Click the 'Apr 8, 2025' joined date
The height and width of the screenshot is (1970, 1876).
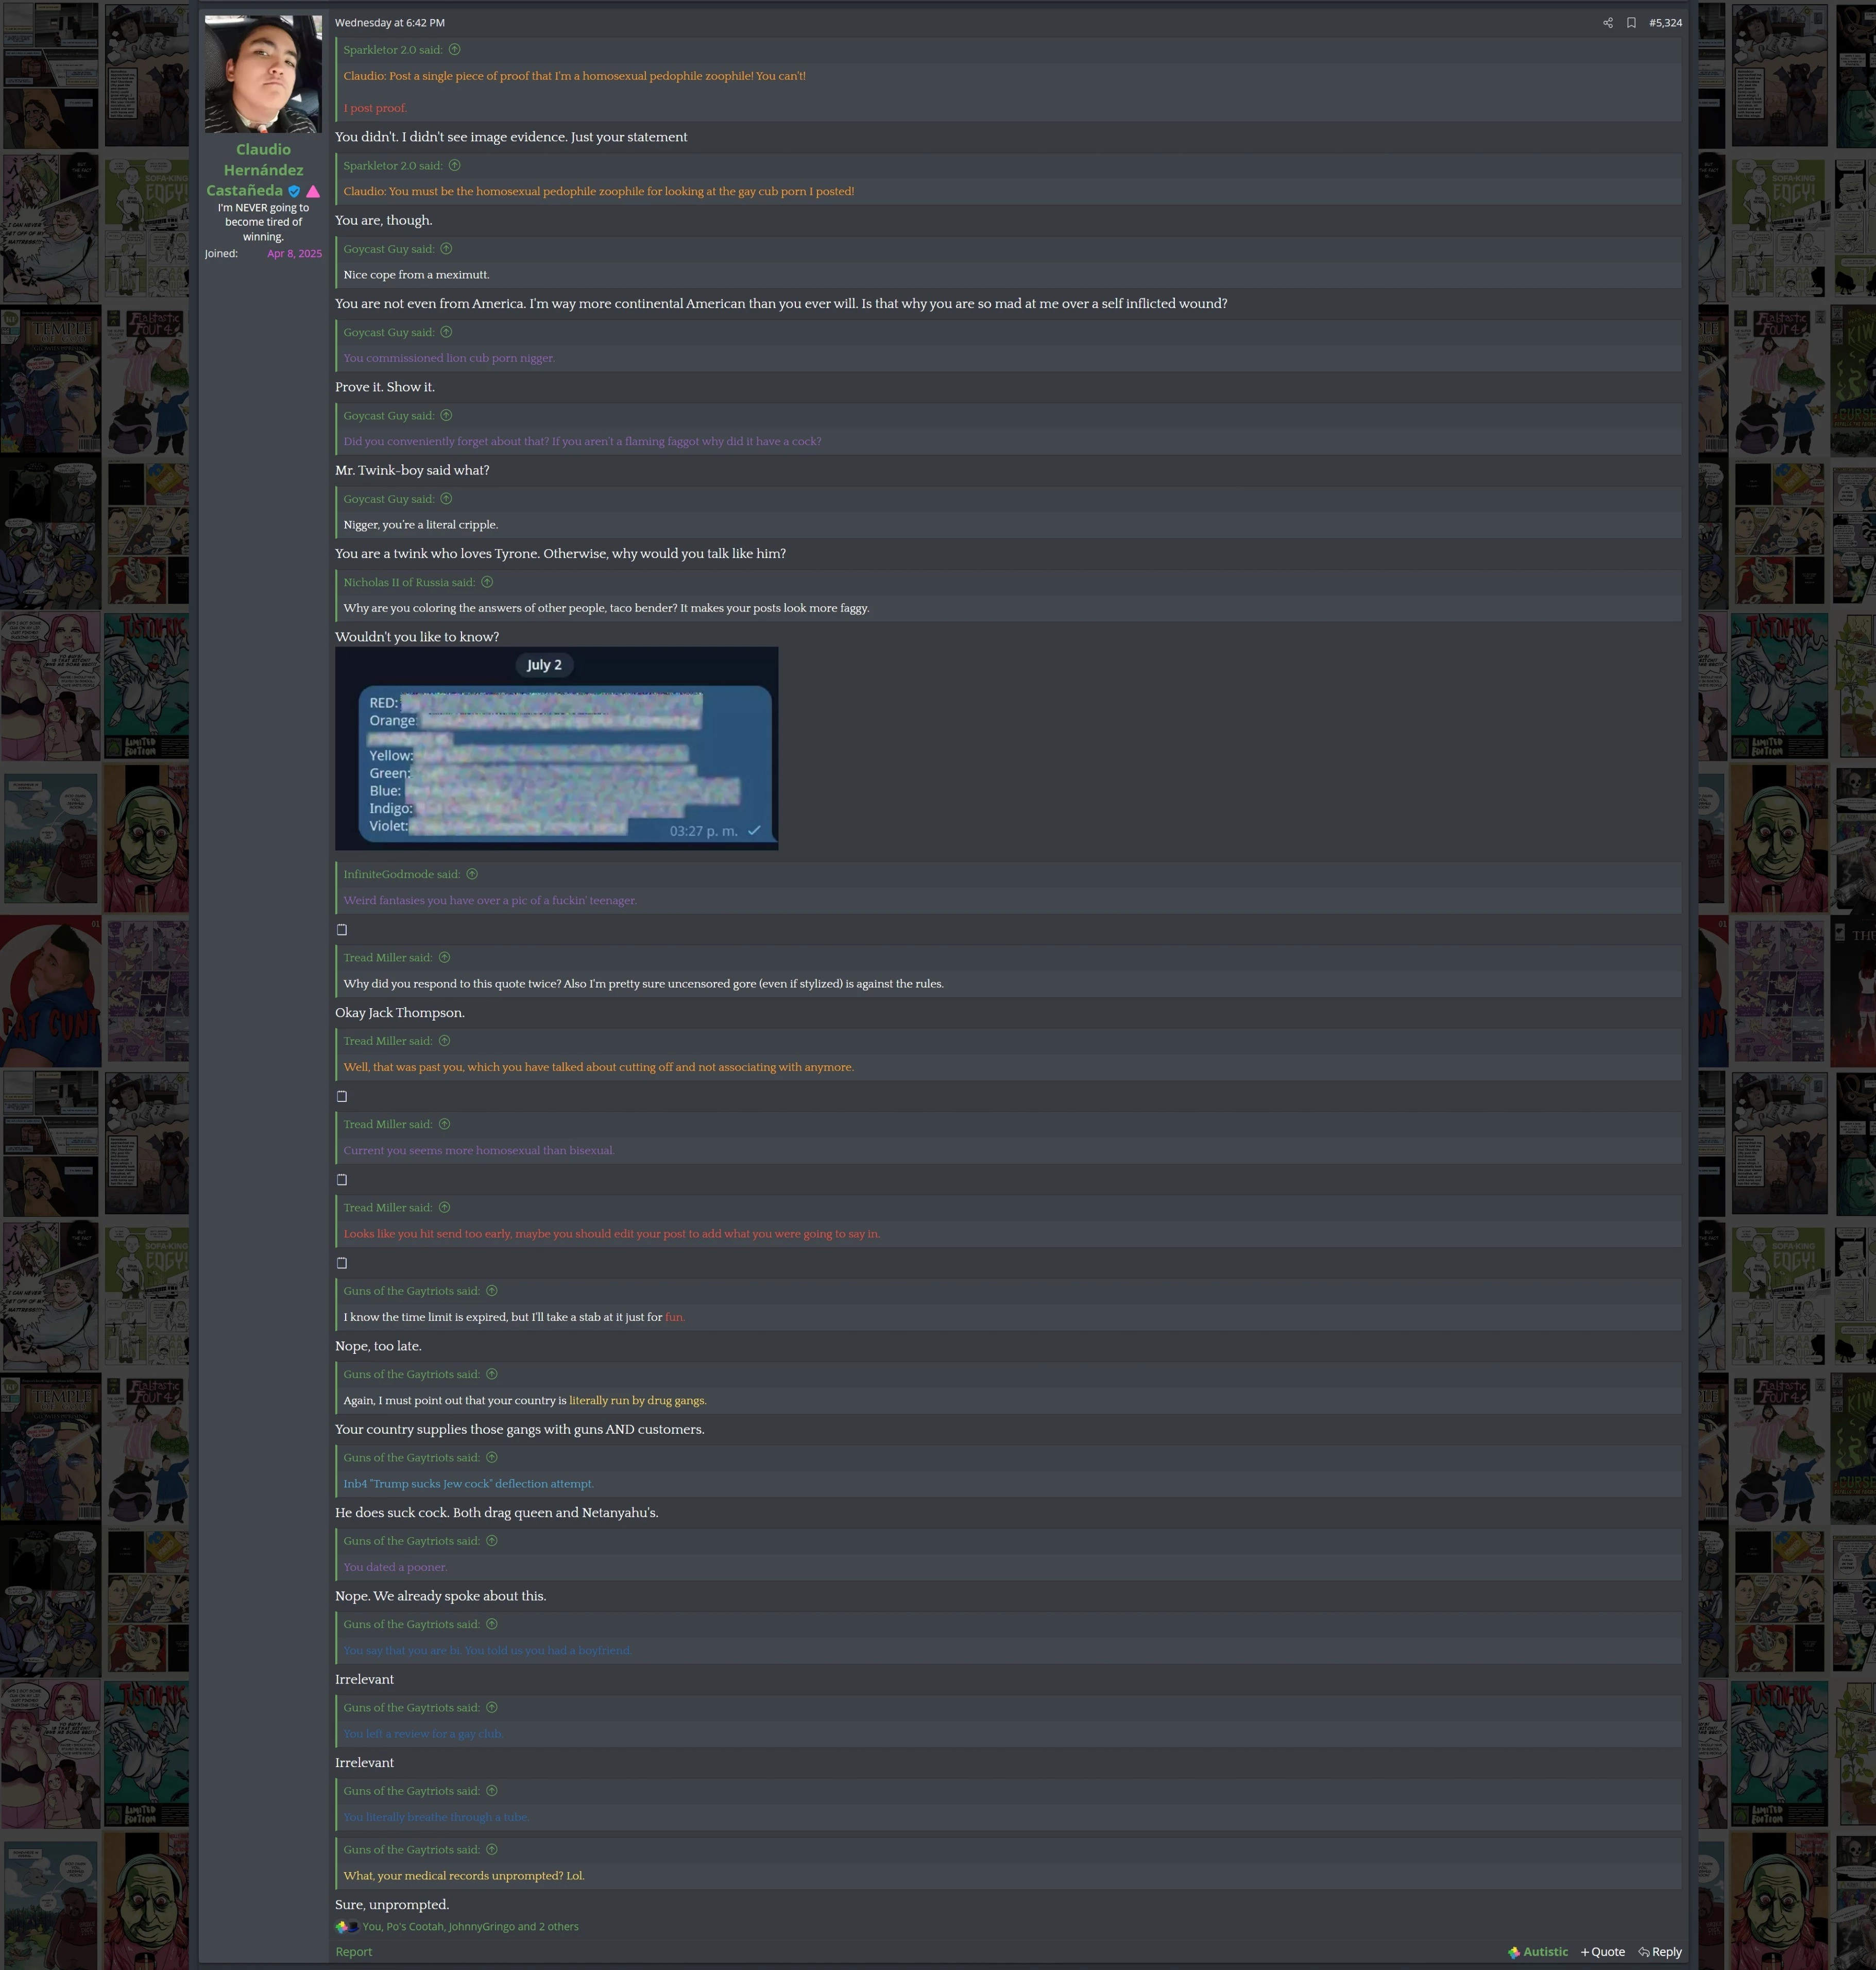click(x=294, y=254)
